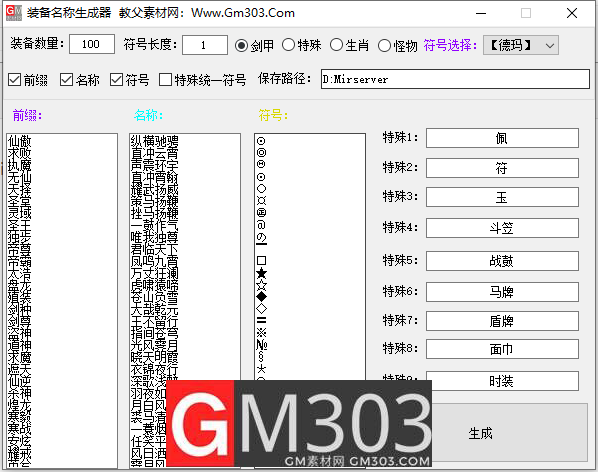
Task: Minimize the 装备名称生成器 window
Action: point(481,13)
